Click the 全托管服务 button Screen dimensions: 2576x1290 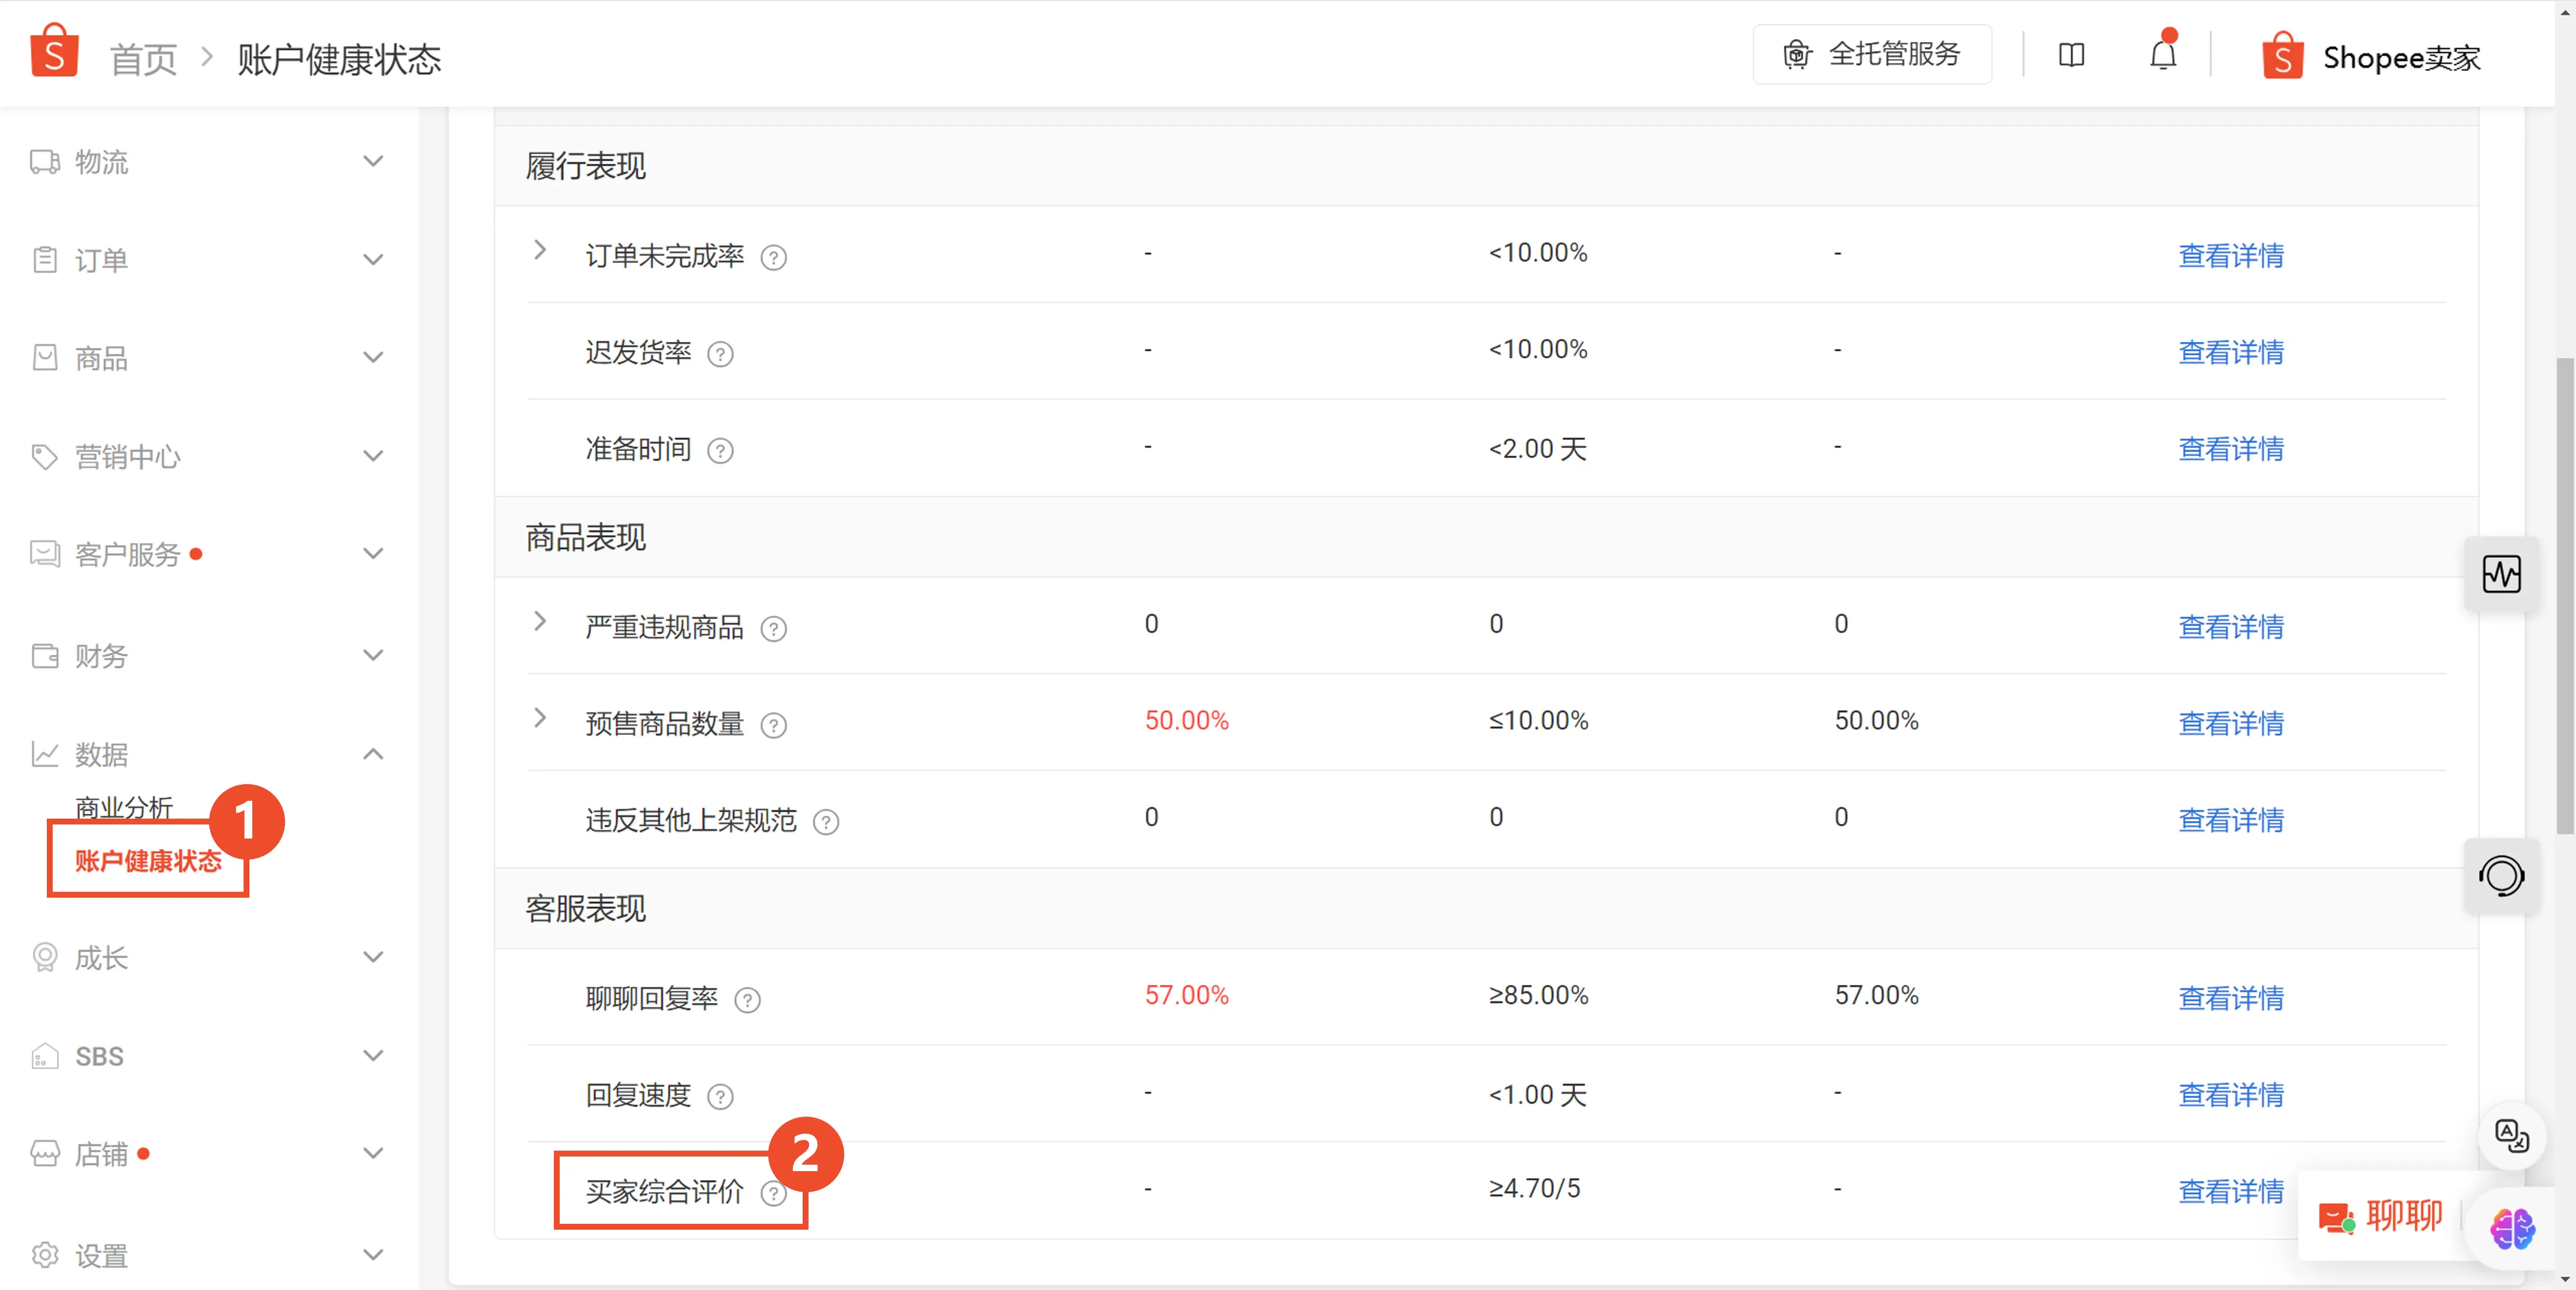1872,55
